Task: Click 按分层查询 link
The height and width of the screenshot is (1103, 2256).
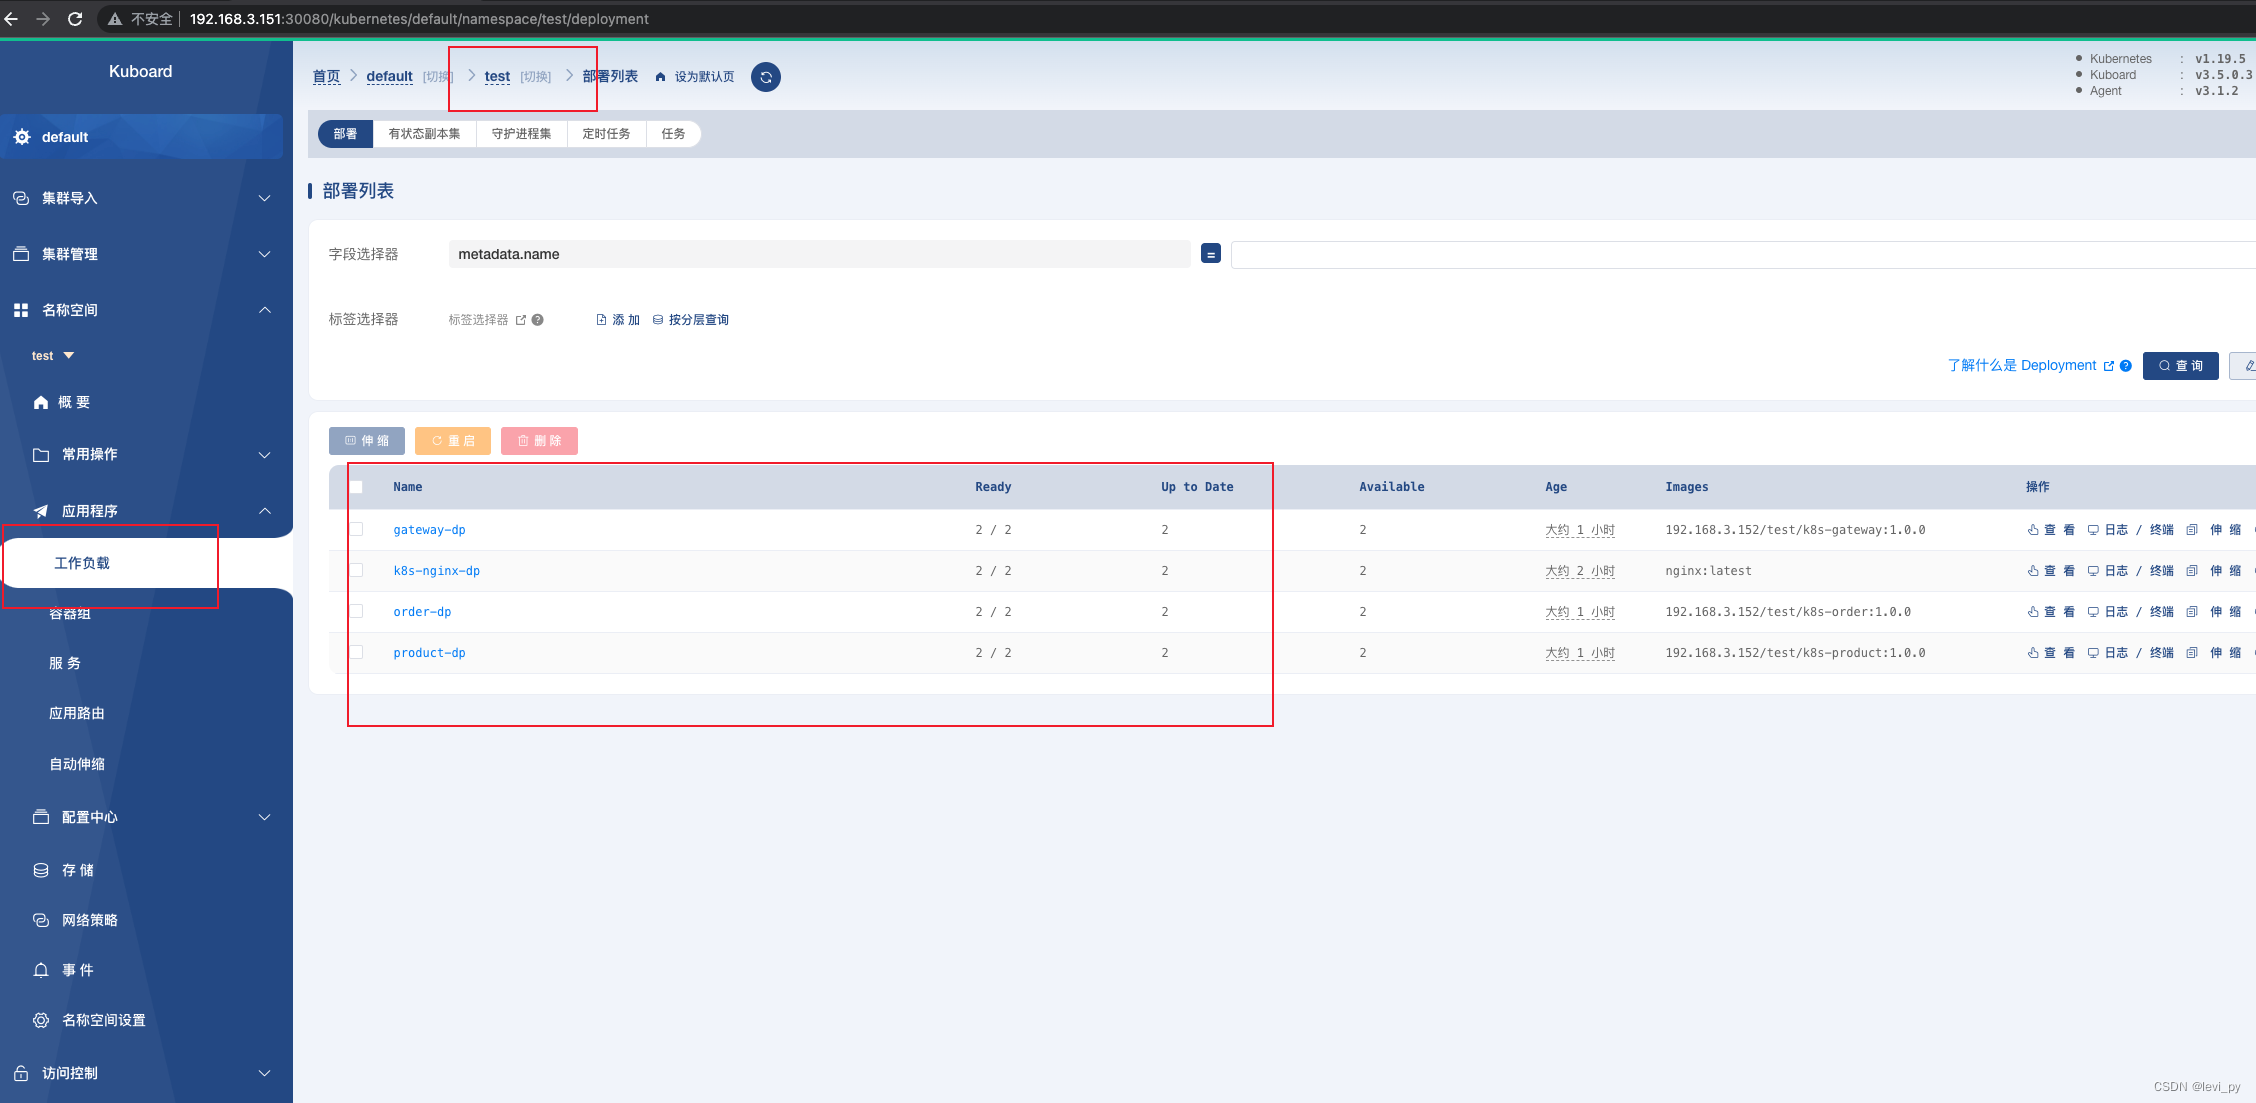Action: [691, 320]
